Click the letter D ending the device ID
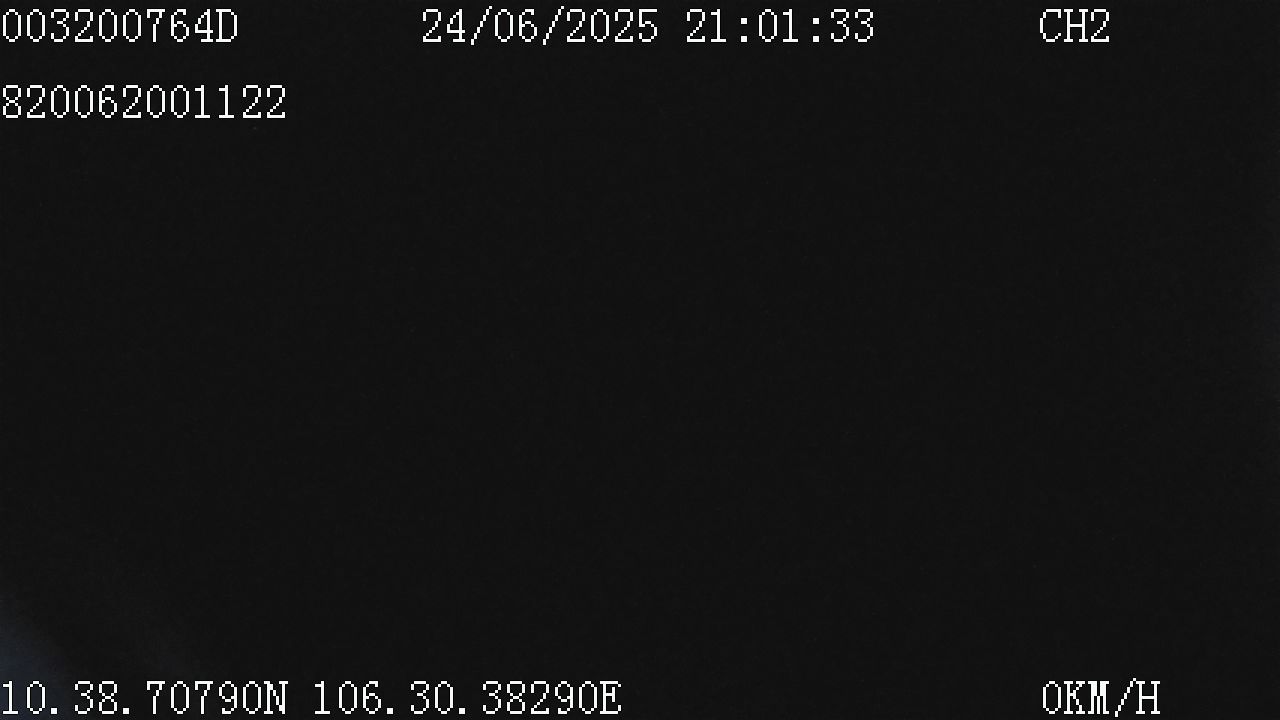The image size is (1280, 720). click(x=228, y=26)
